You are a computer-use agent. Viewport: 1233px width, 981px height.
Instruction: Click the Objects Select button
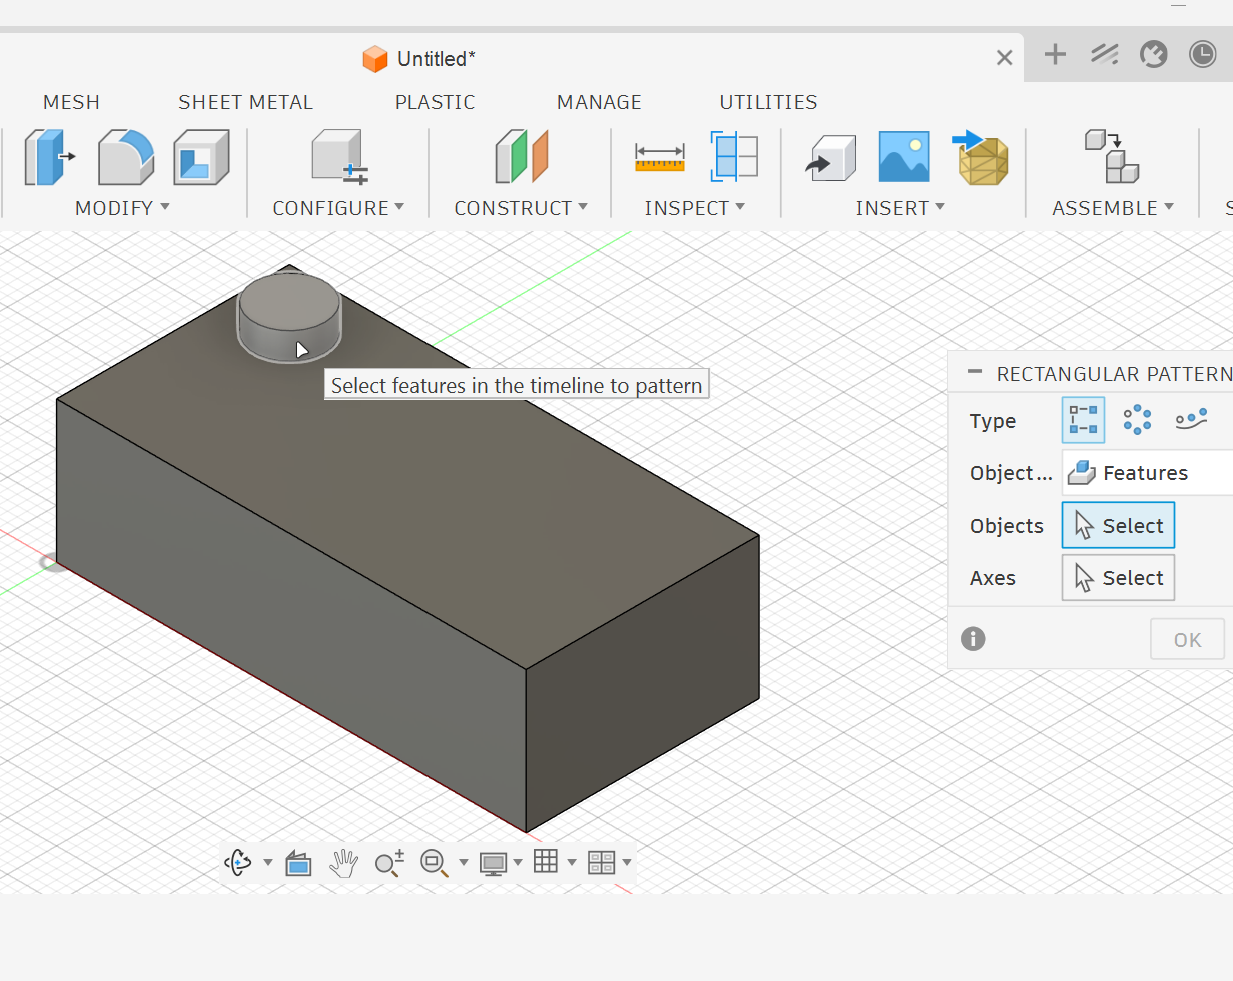pyautogui.click(x=1118, y=525)
